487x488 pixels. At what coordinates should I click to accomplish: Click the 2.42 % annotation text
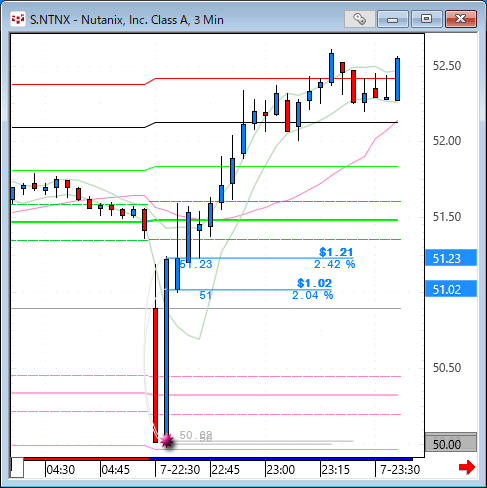coord(334,264)
